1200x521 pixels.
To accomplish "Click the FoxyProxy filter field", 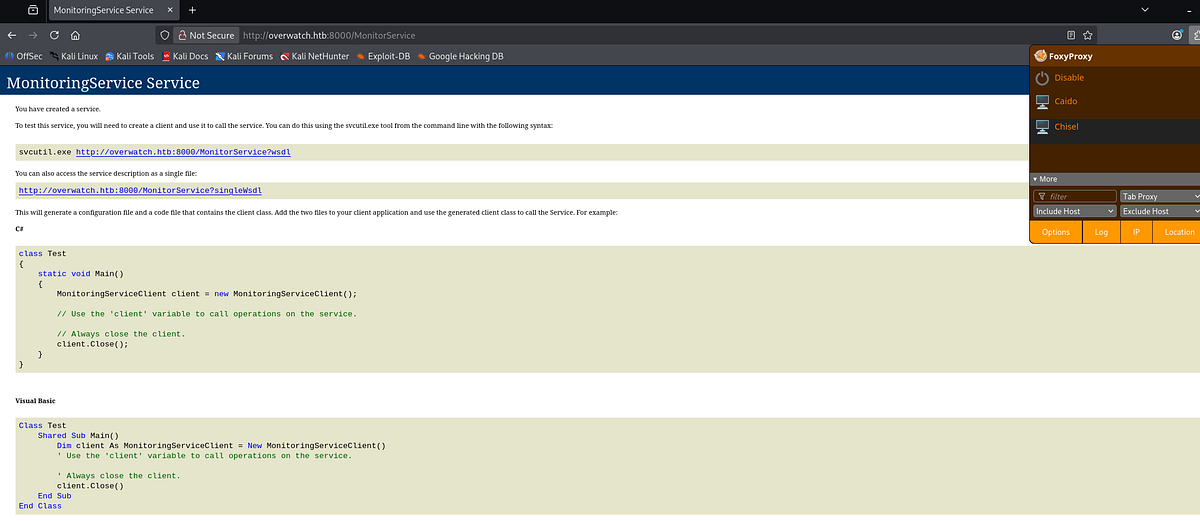I will (x=1075, y=197).
